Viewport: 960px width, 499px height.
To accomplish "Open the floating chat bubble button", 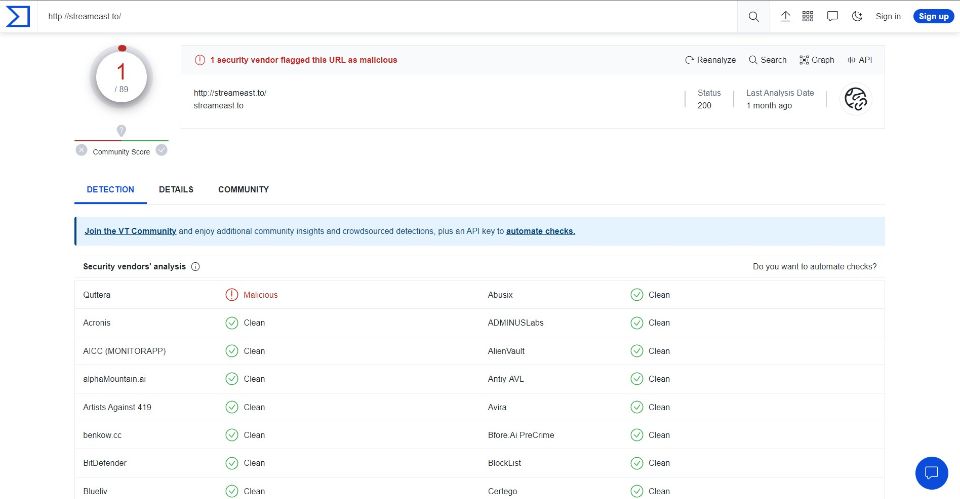I will tap(931, 473).
